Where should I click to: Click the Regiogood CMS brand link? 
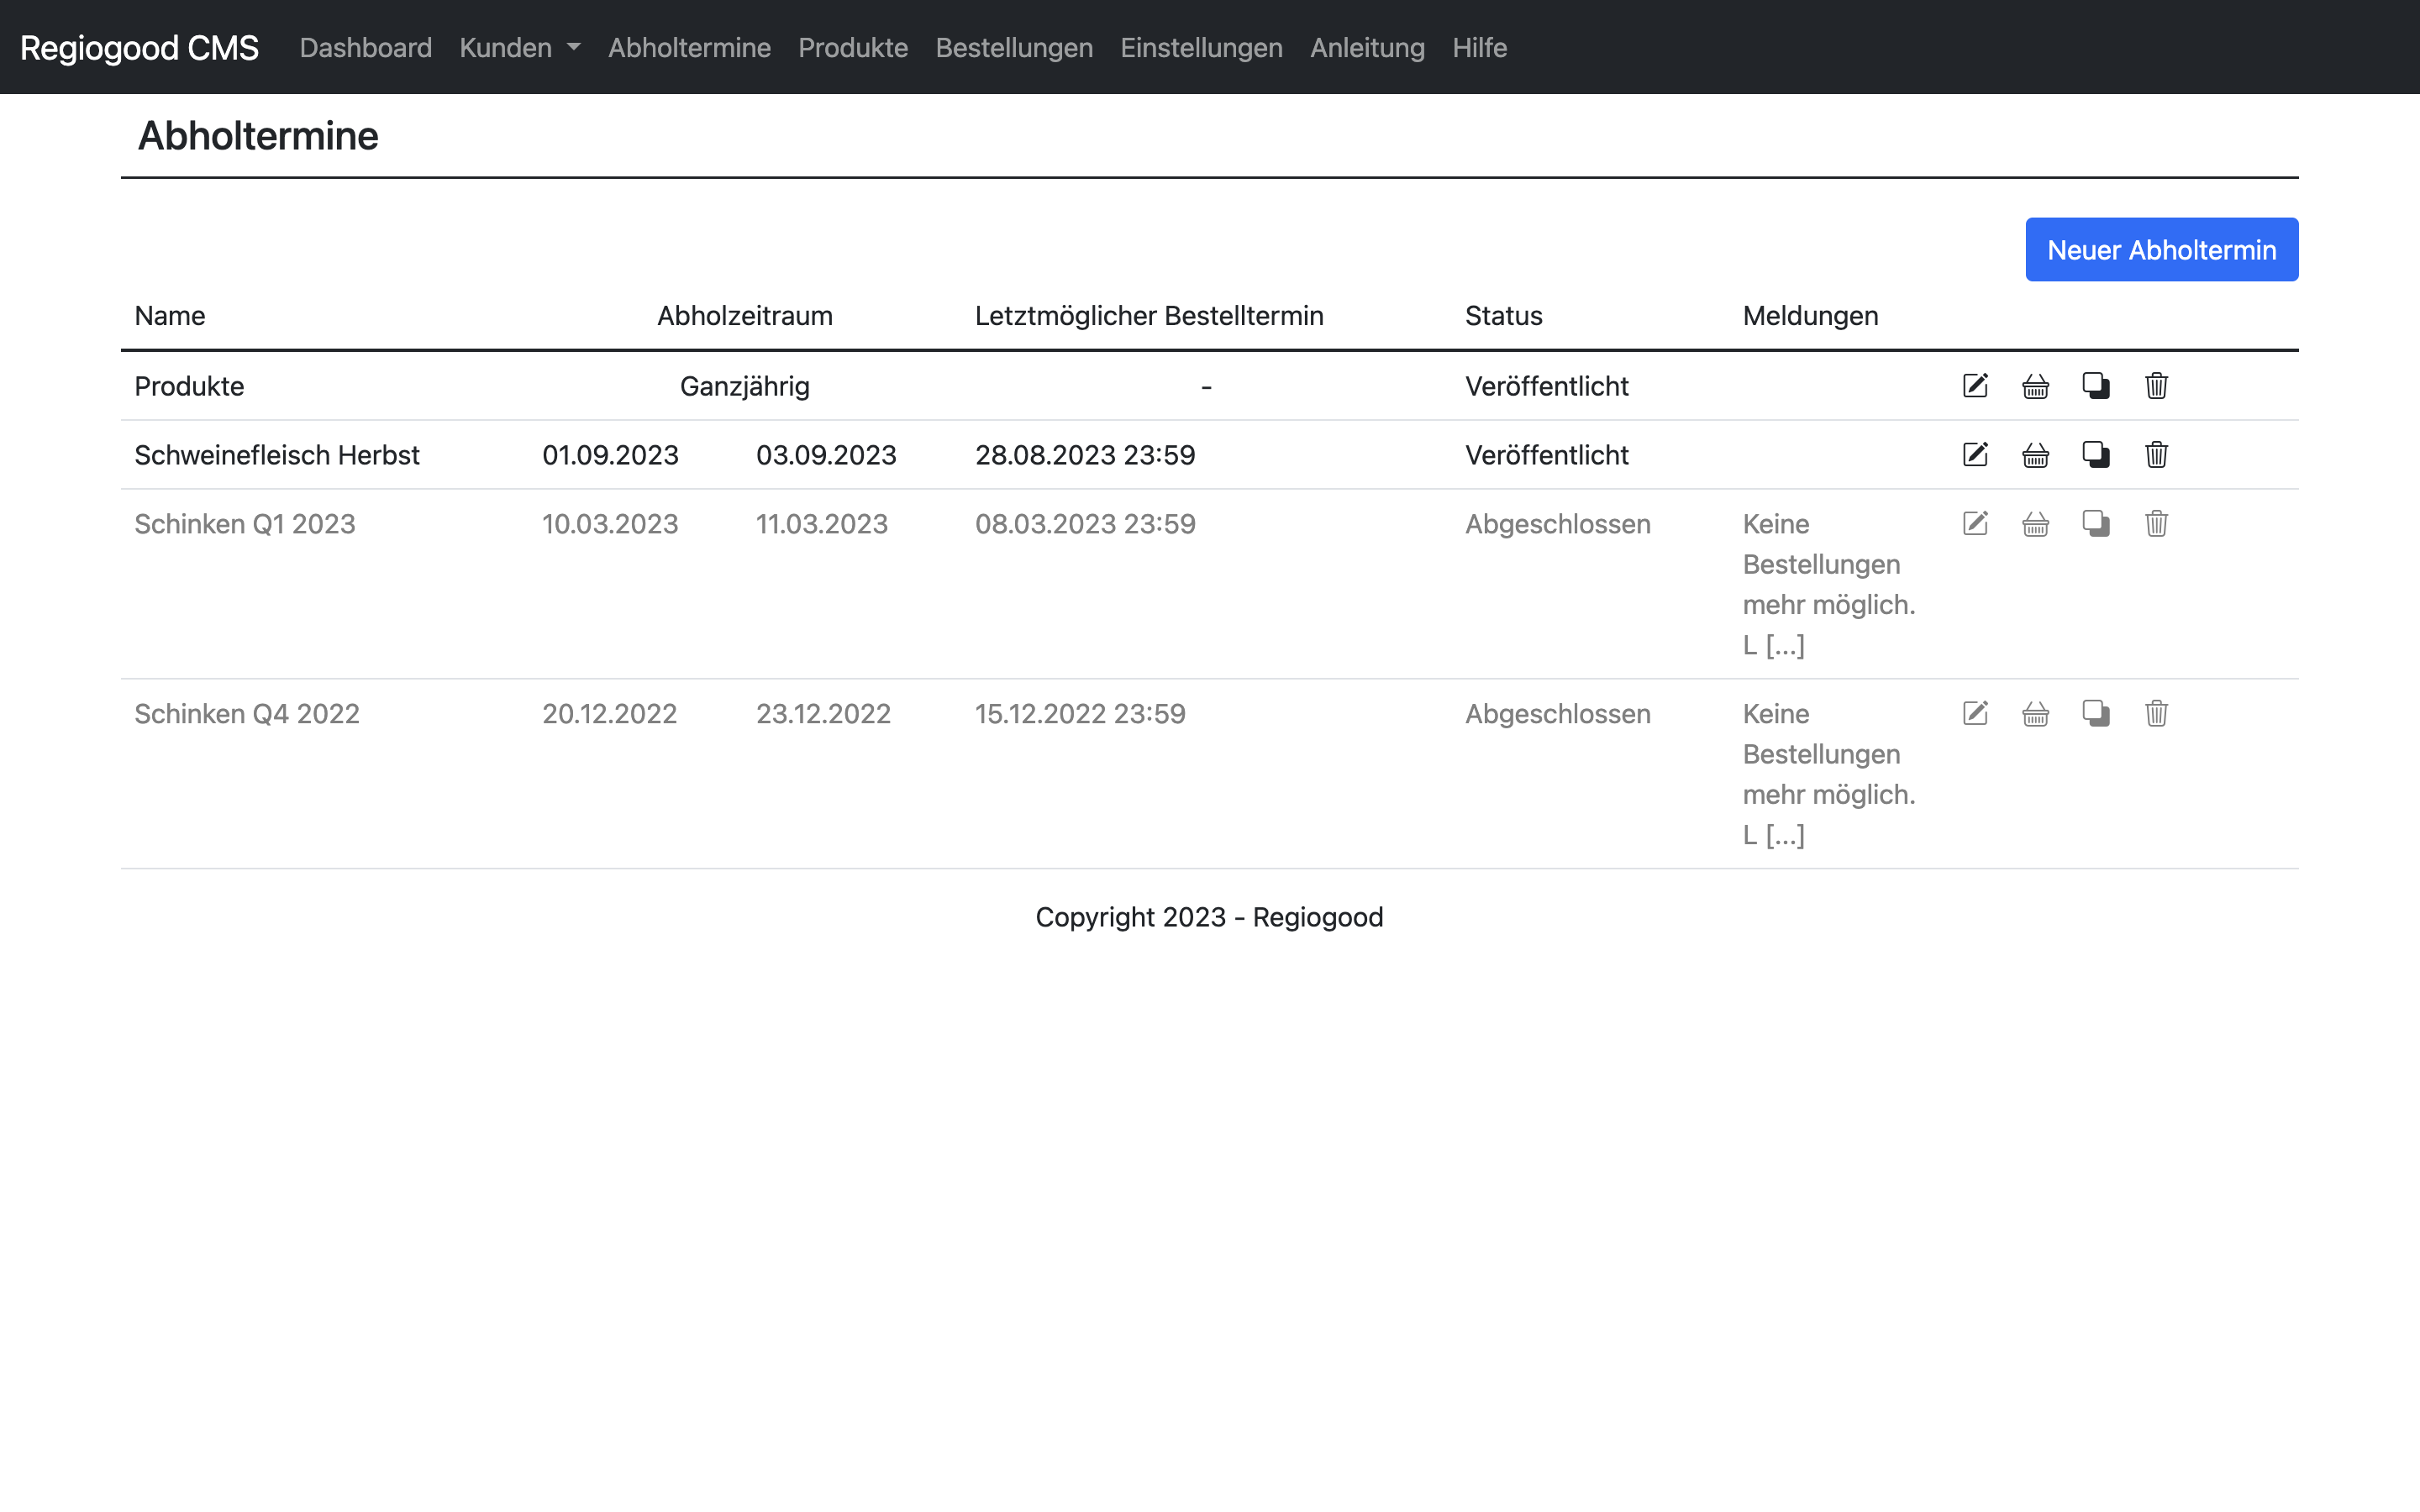click(139, 48)
